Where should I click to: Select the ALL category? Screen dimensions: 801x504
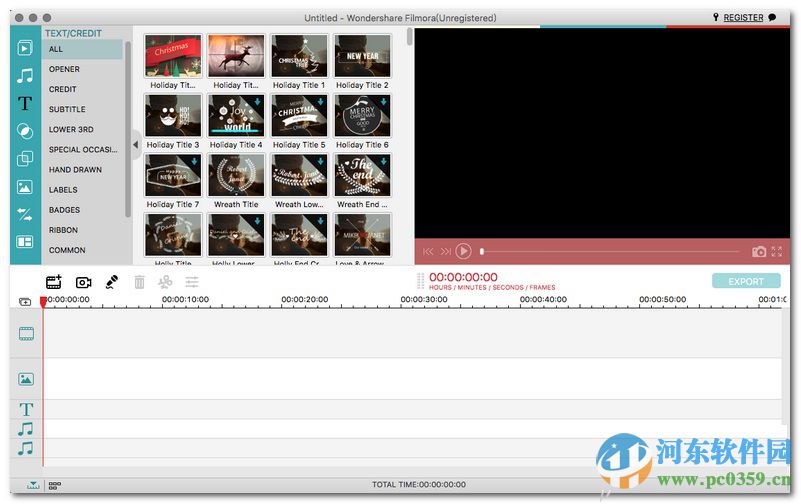click(82, 50)
